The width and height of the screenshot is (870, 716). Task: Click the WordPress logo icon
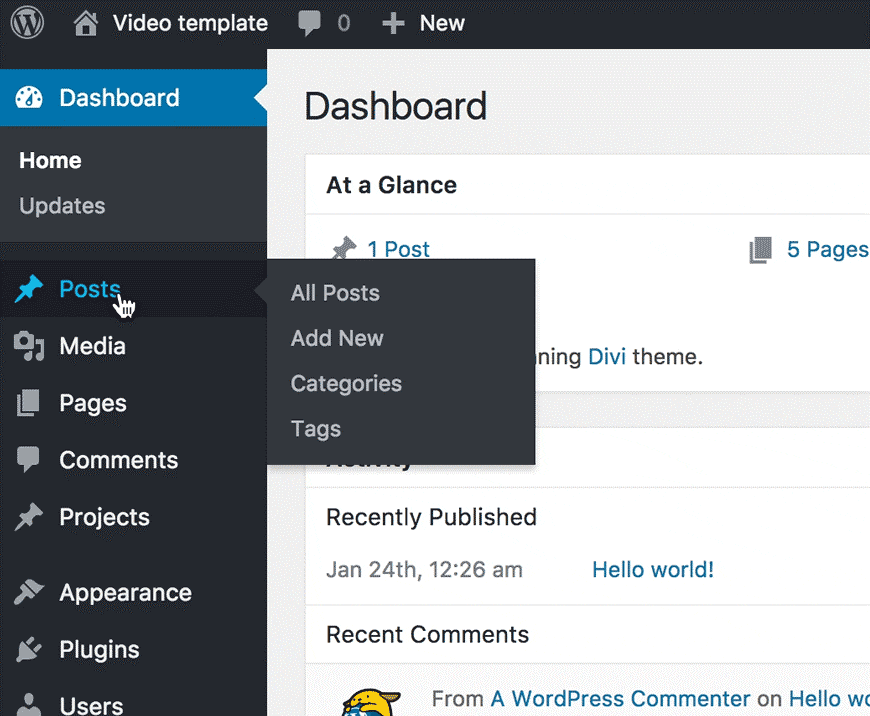click(x=27, y=23)
